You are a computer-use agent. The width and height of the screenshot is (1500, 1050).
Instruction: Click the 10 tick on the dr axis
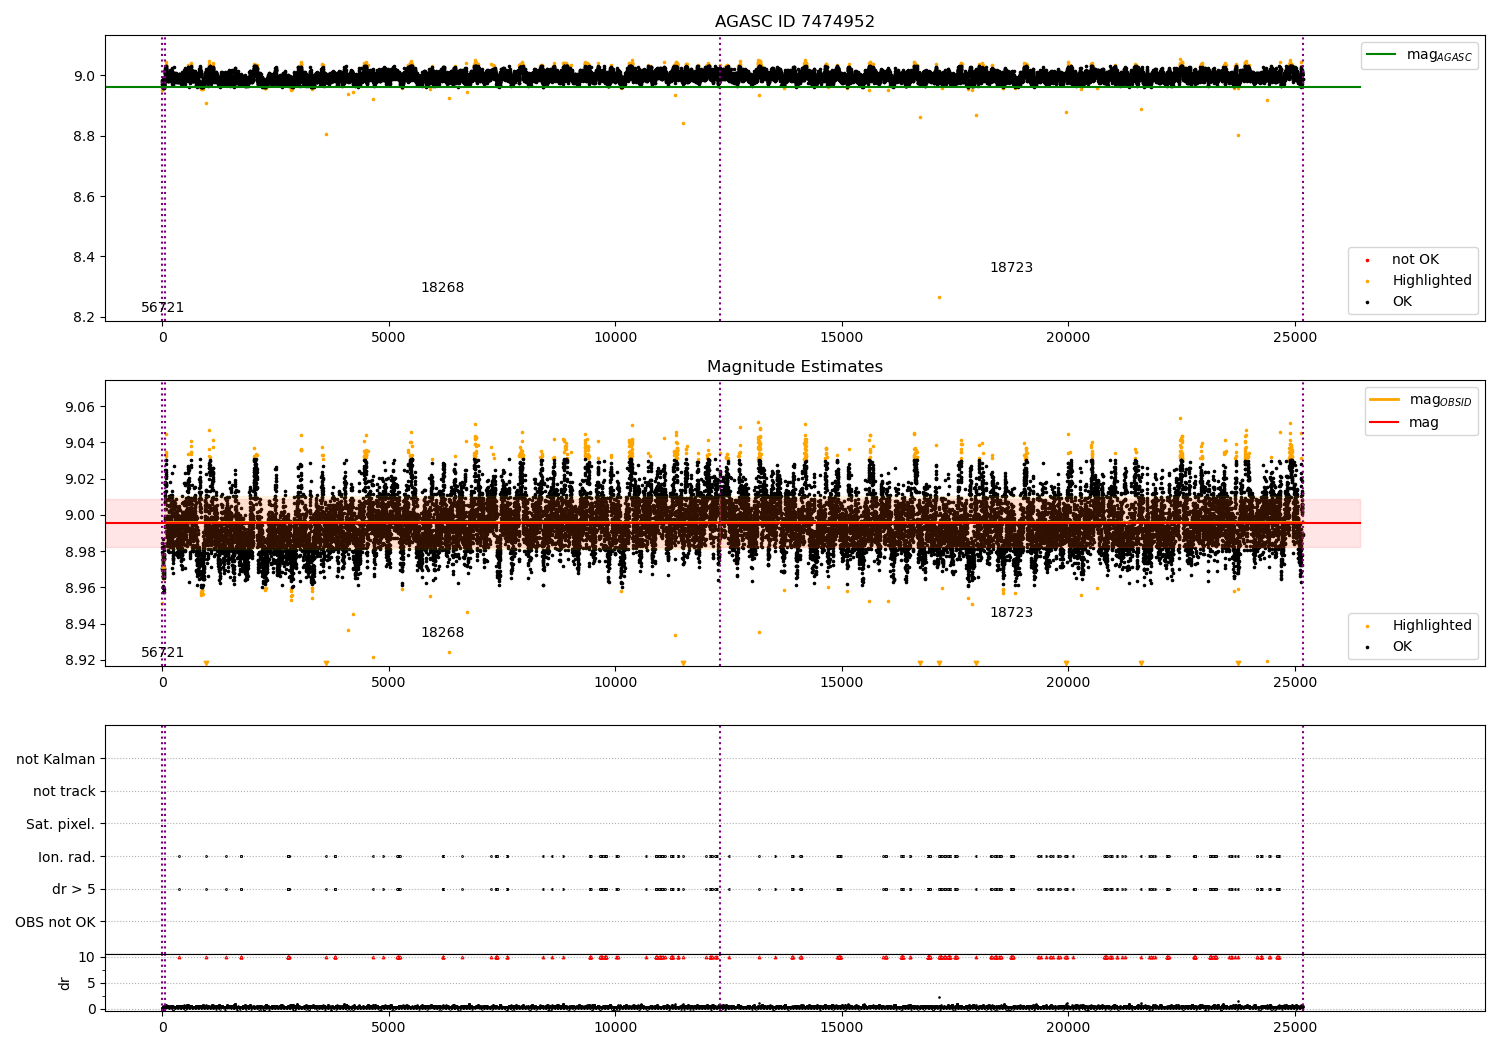click(x=87, y=957)
